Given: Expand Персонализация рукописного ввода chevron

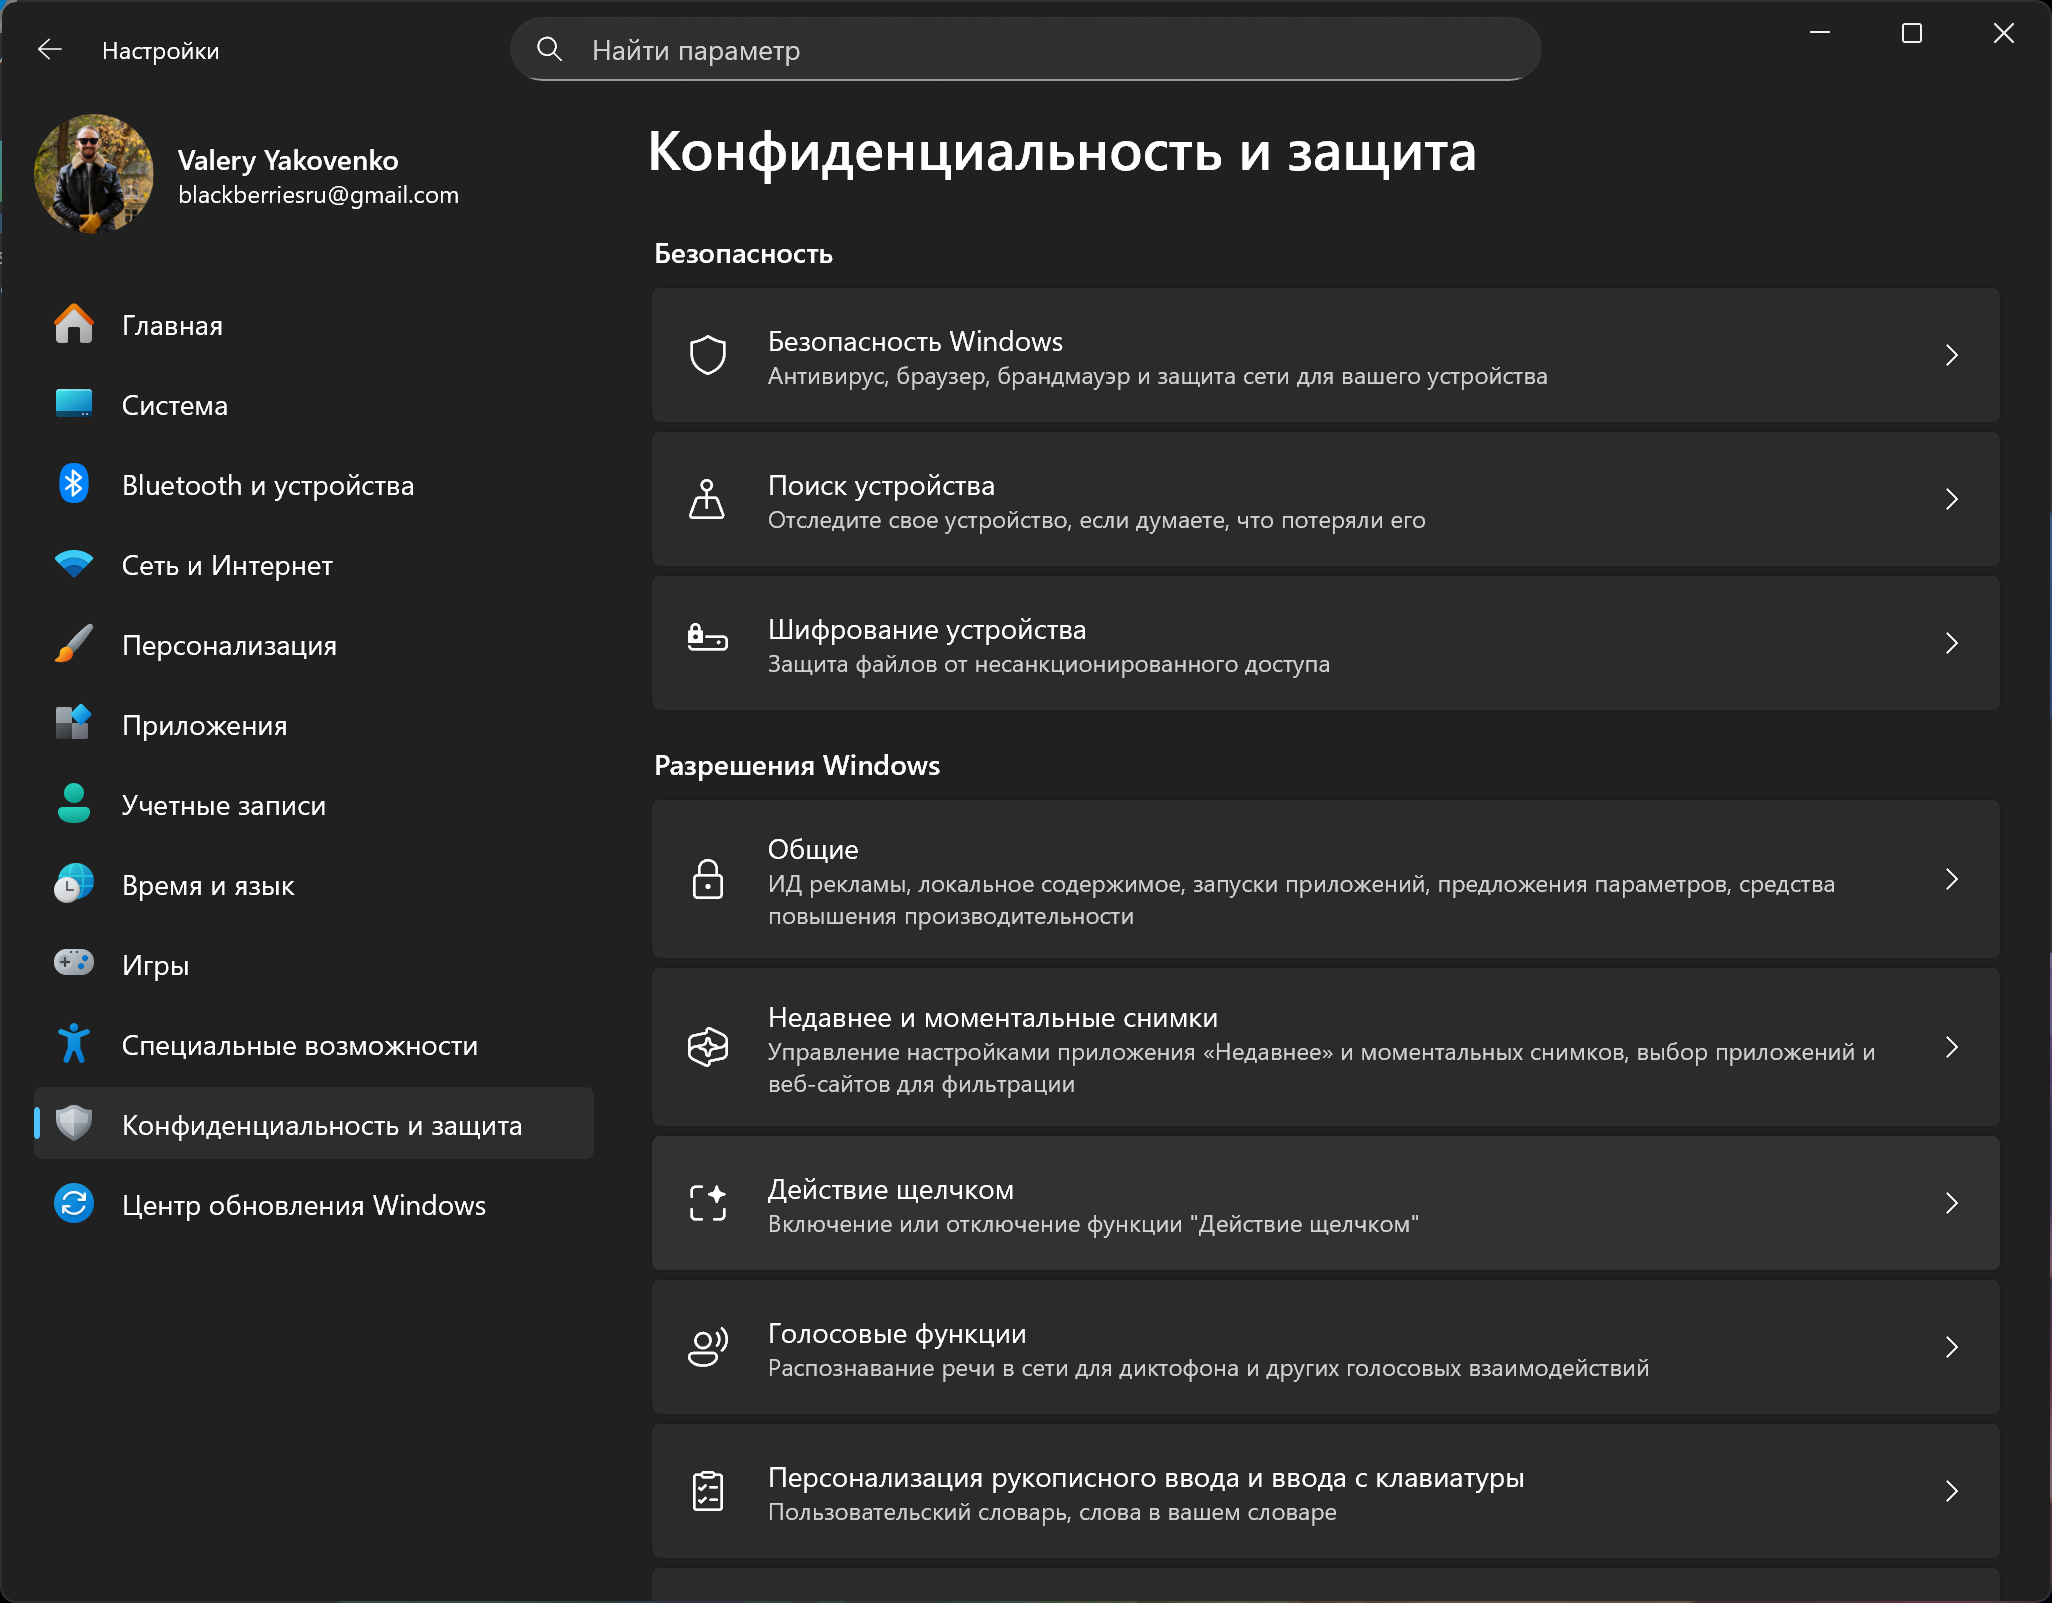Looking at the screenshot, I should click(x=1951, y=1491).
